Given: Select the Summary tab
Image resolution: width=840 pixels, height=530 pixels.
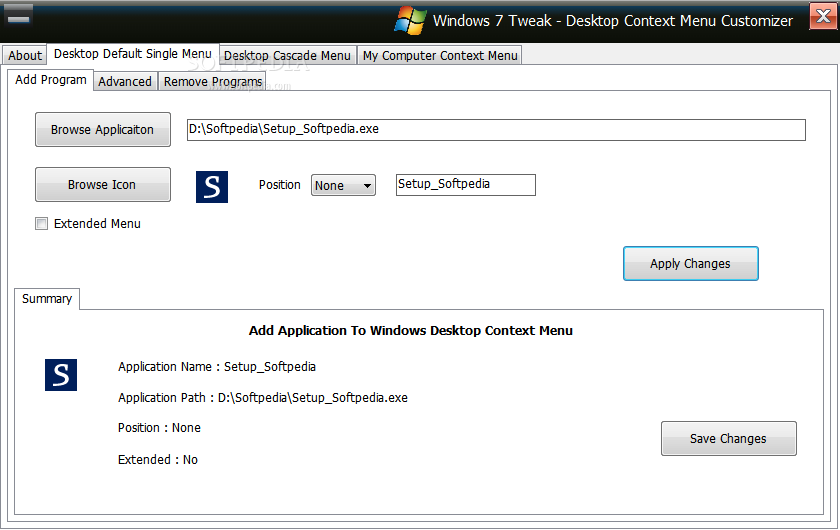Looking at the screenshot, I should 47,299.
